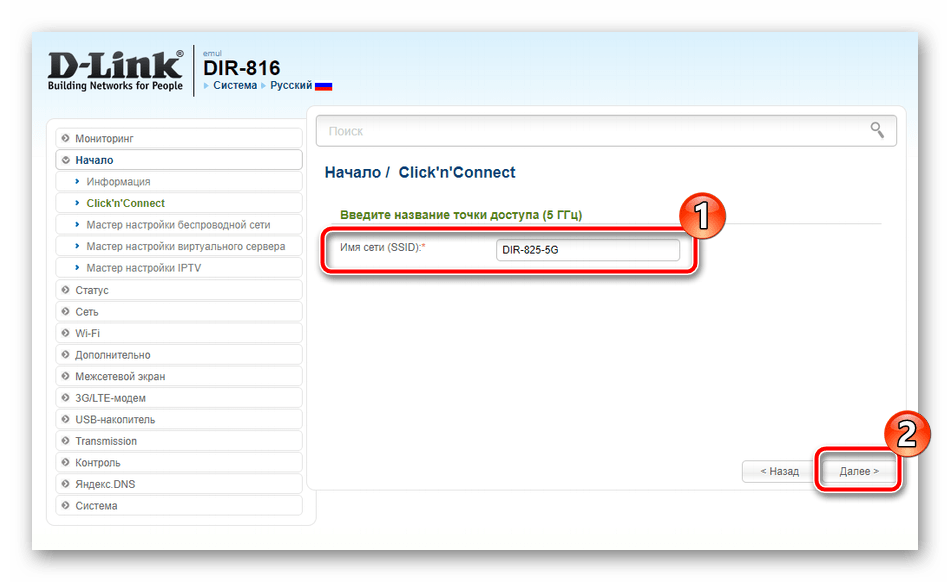The width and height of the screenshot is (950, 582).
Task: Click the Russian flag icon
Action: 324,86
